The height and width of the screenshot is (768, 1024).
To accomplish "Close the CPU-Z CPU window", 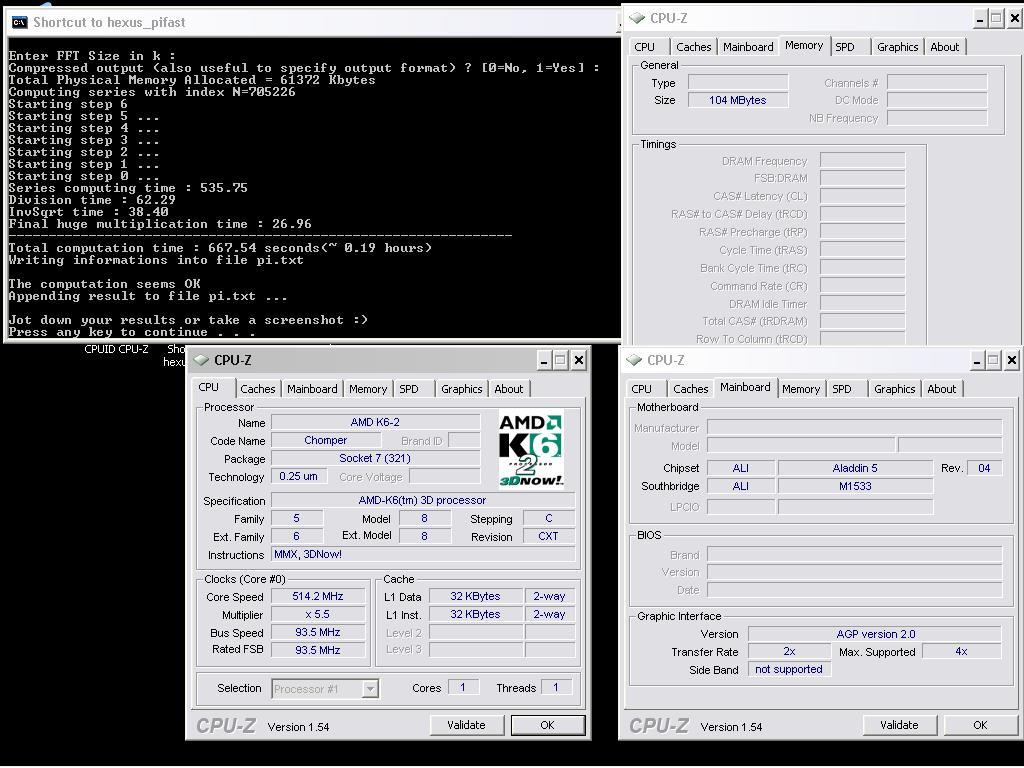I will pos(579,360).
